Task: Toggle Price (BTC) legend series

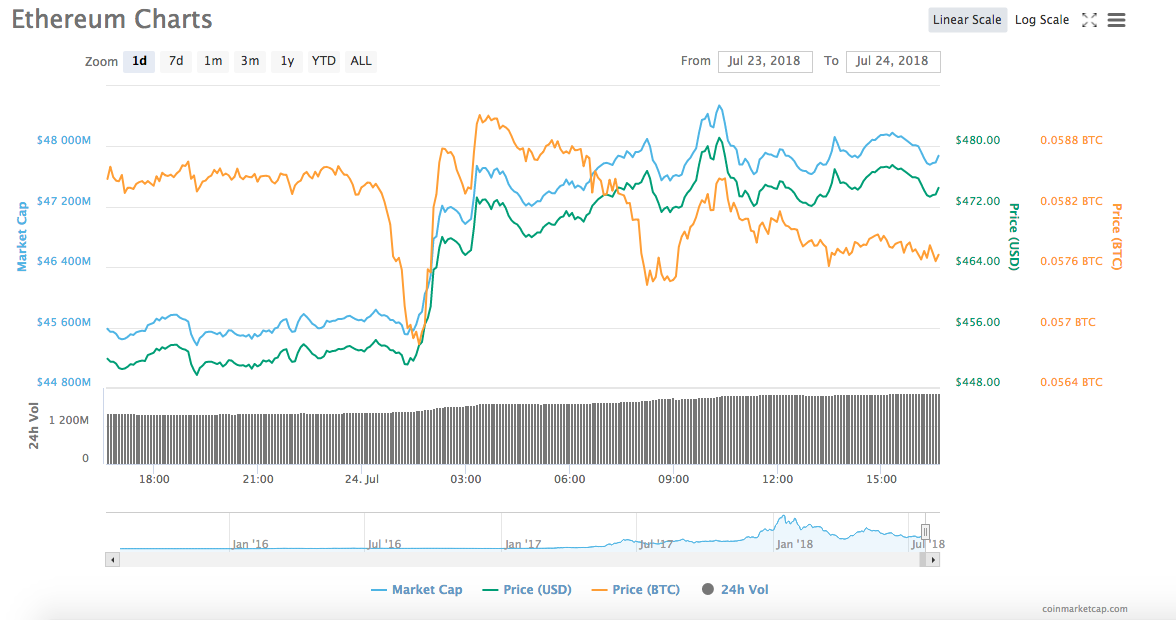Action: click(636, 590)
